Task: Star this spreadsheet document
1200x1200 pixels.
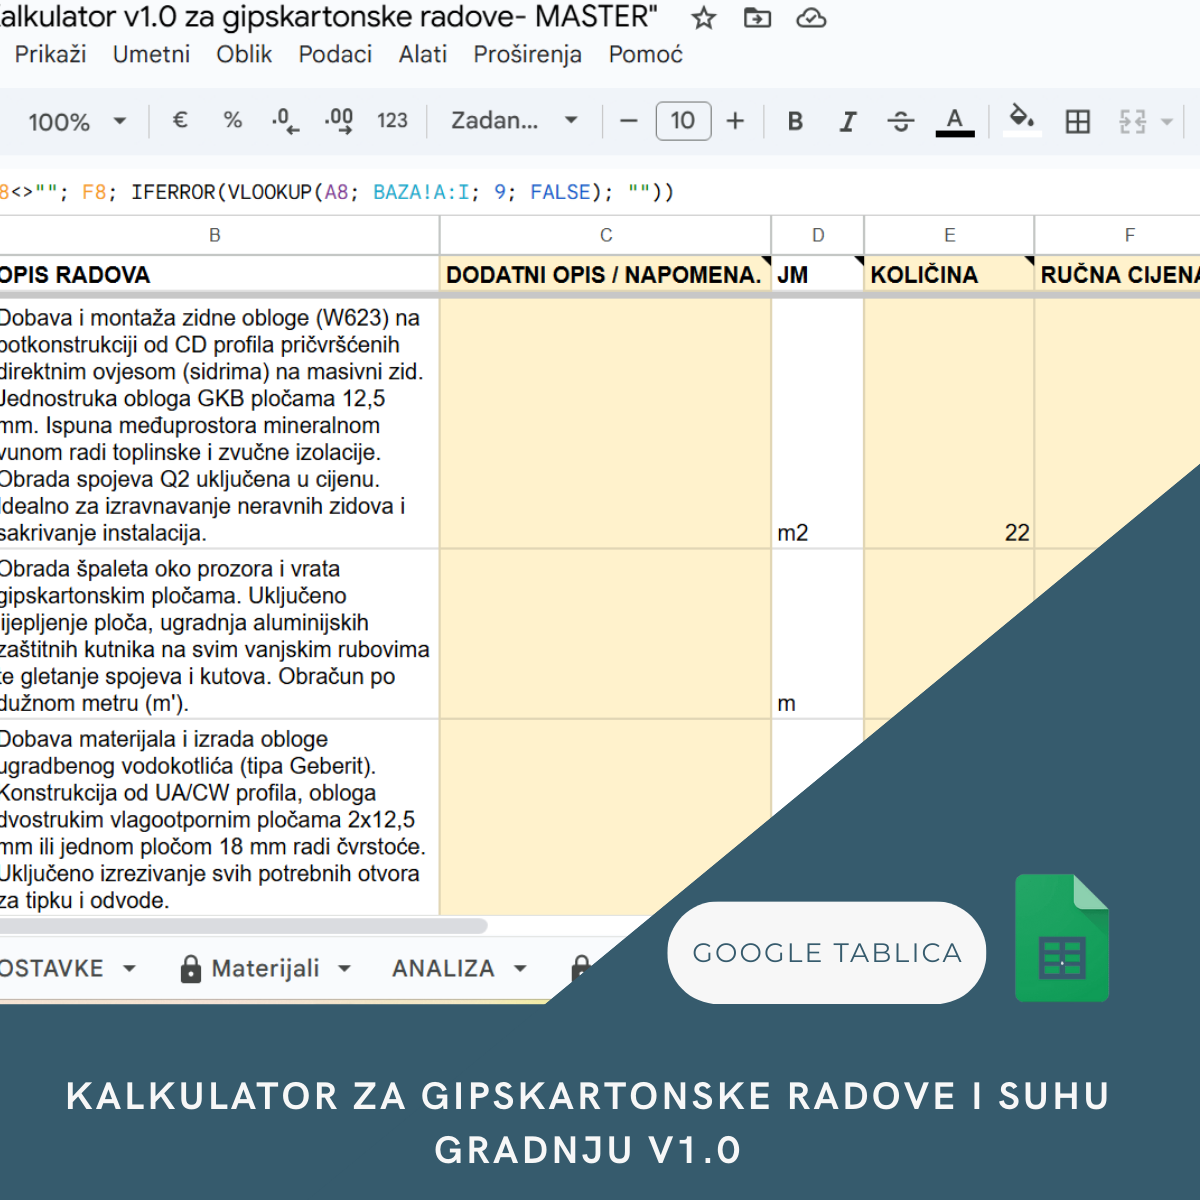Action: click(x=704, y=18)
